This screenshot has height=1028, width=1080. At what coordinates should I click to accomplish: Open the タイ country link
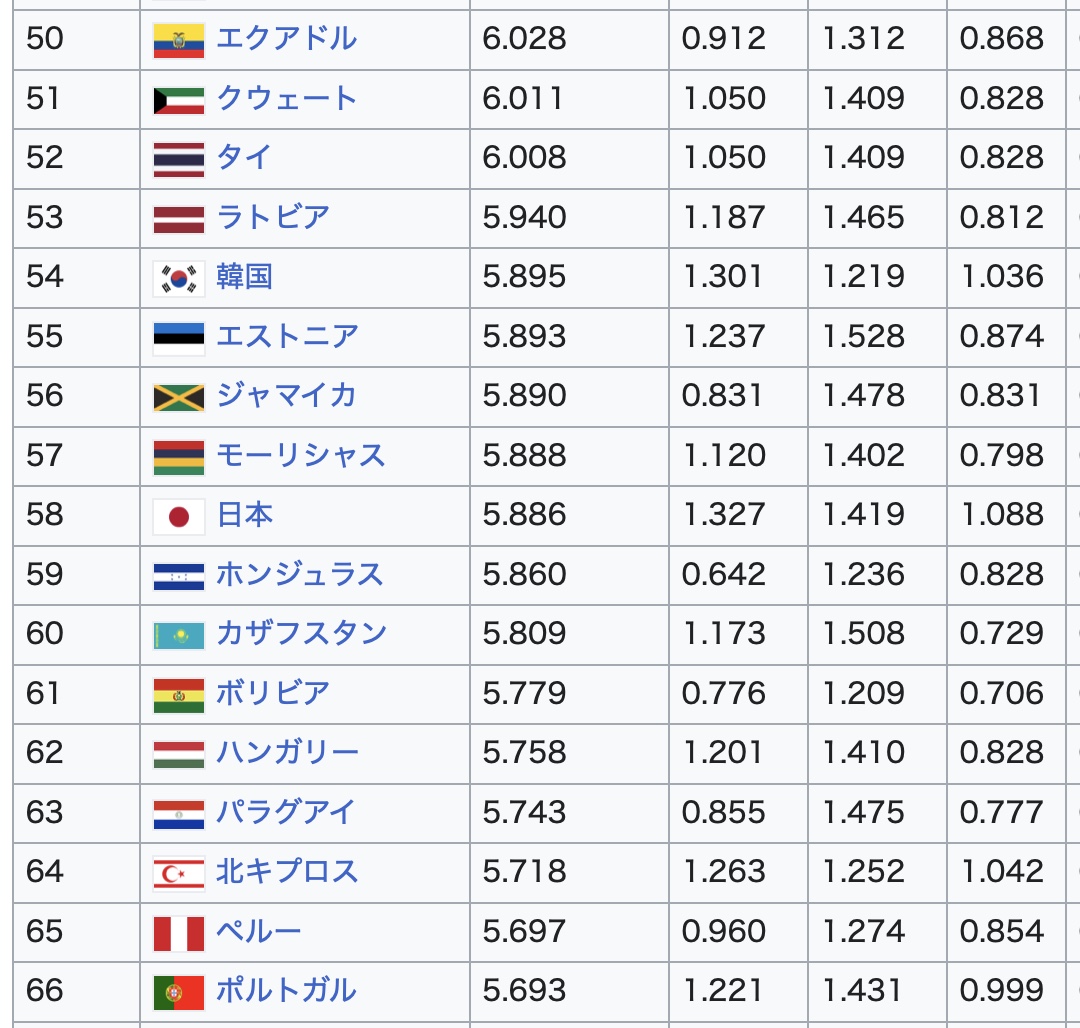click(244, 158)
